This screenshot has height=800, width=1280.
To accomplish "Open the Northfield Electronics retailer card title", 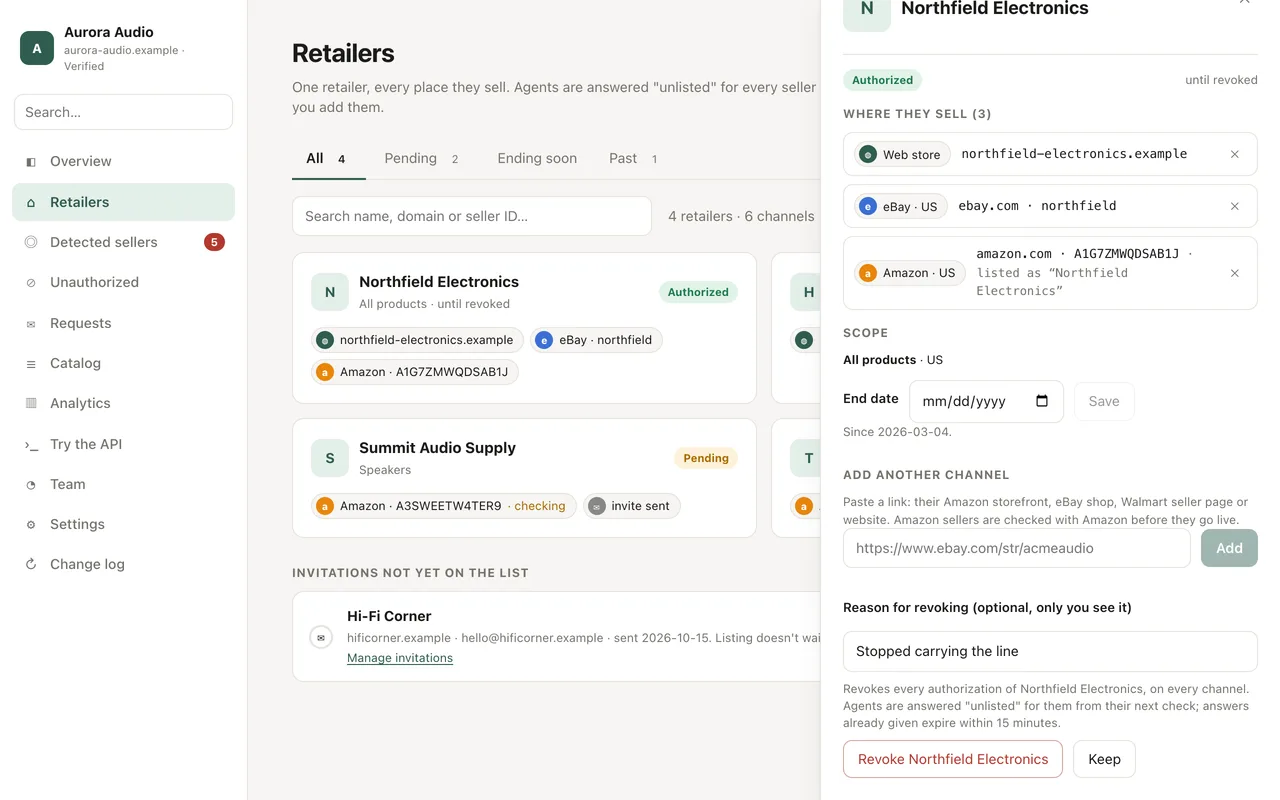I will point(439,282).
